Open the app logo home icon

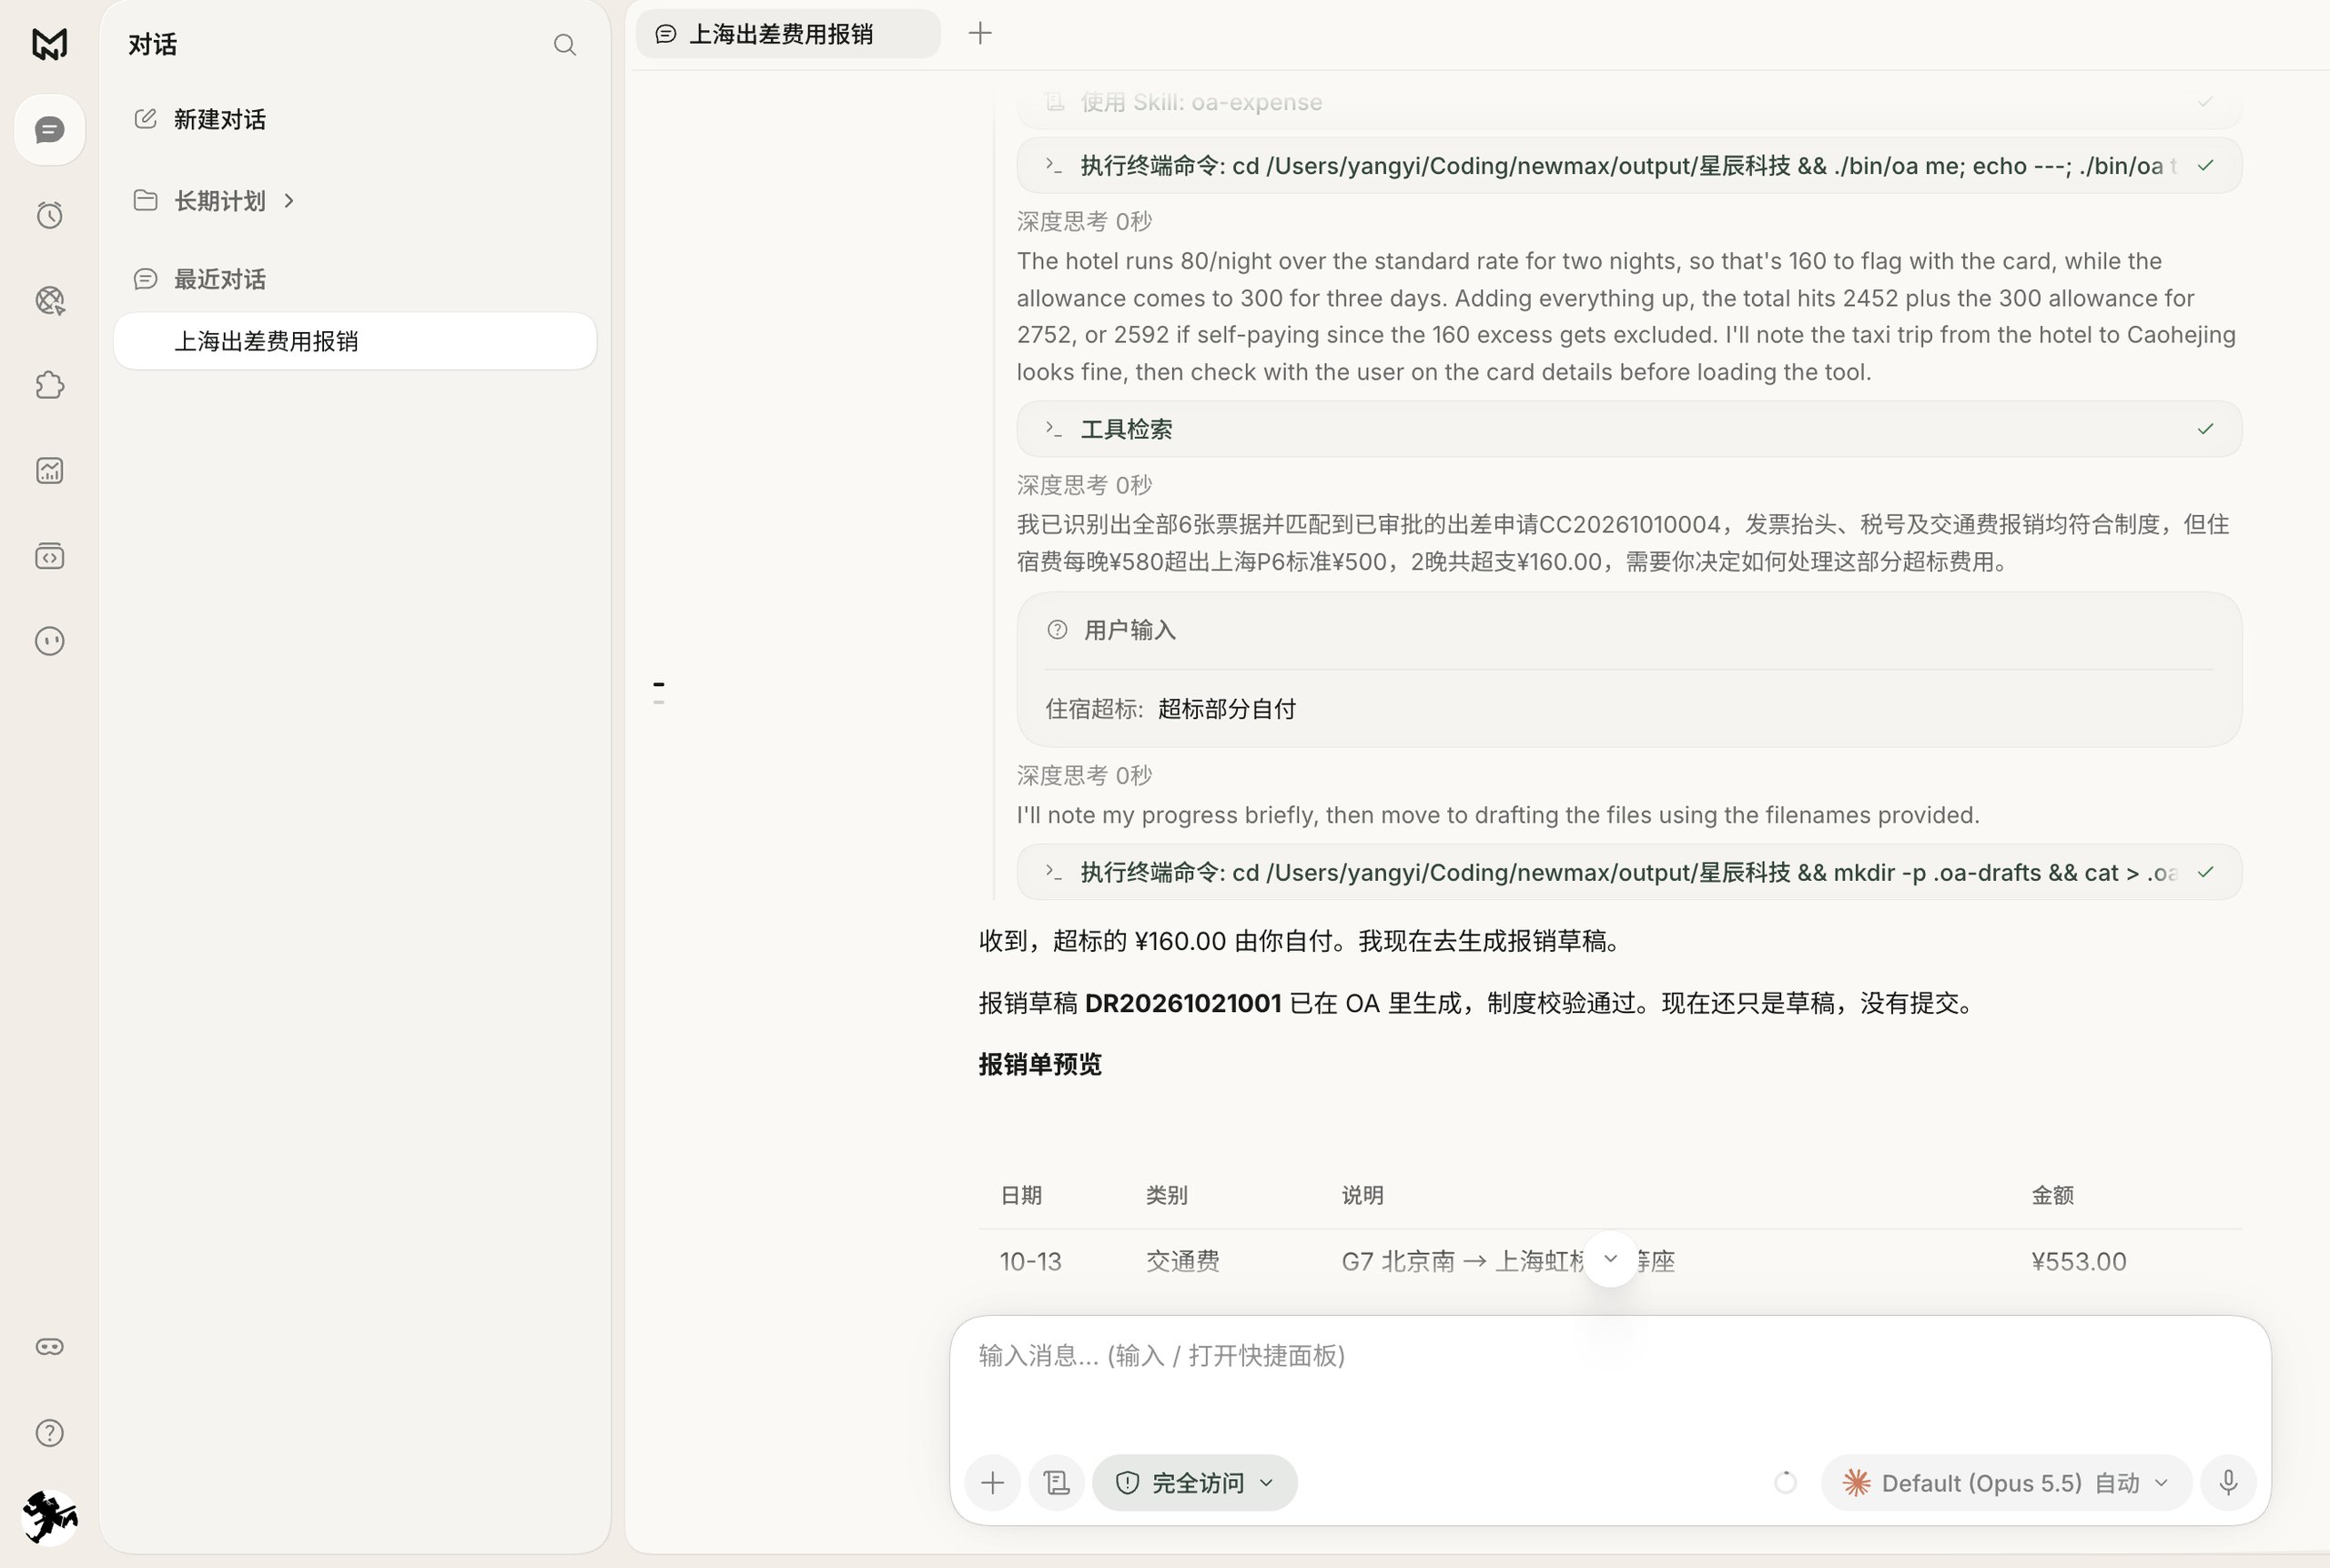pos(49,44)
